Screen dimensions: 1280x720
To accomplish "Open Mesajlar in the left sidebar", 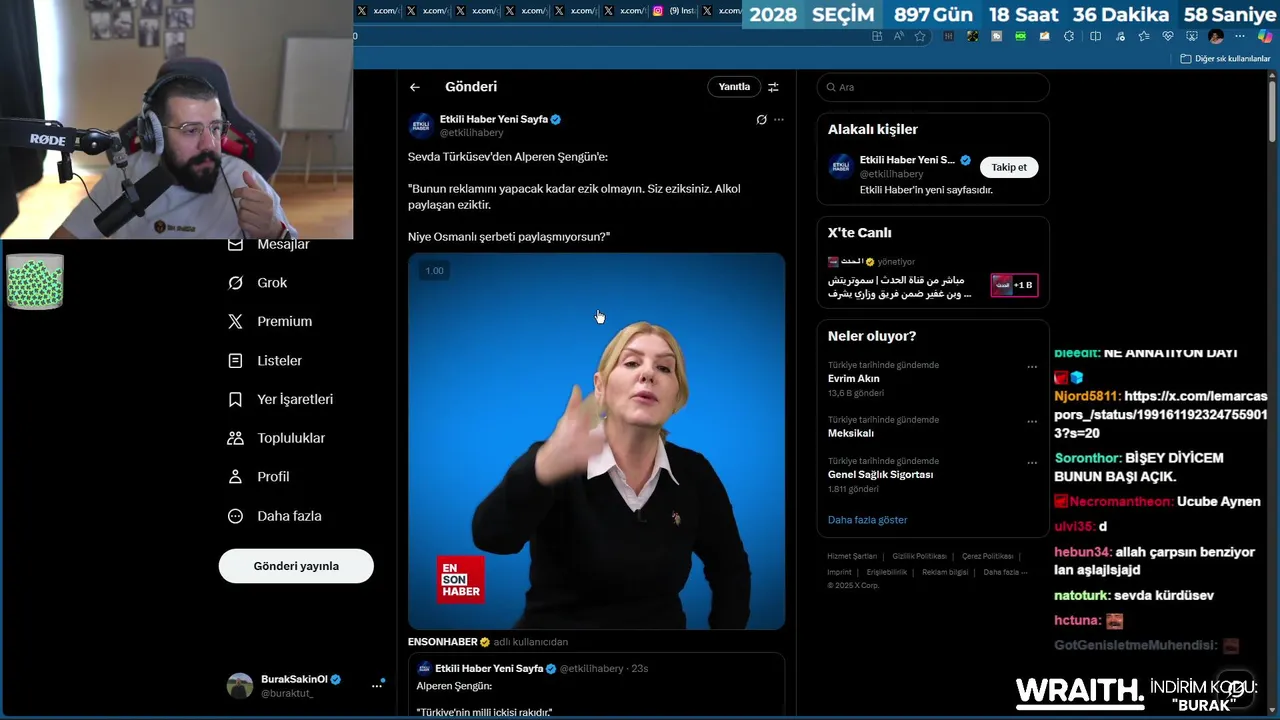I will click(x=270, y=244).
